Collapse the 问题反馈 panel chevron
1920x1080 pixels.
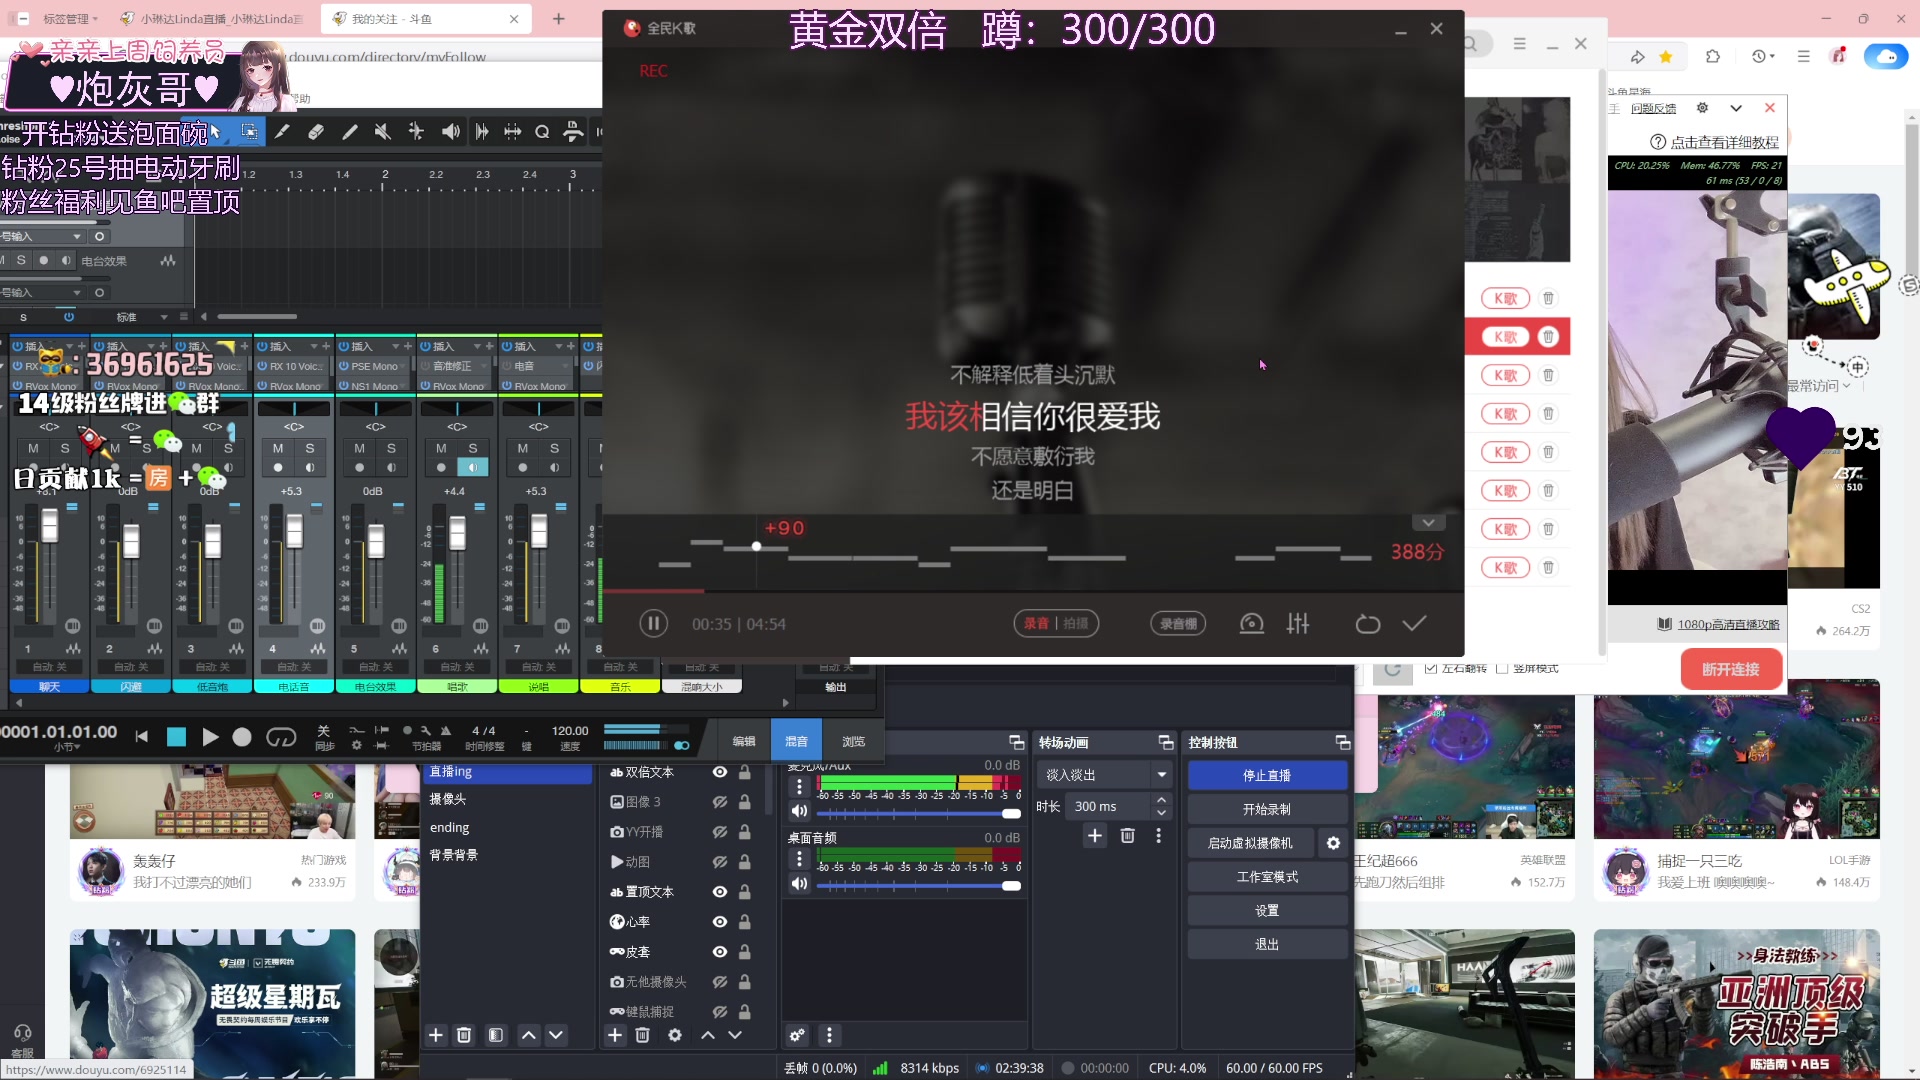tap(1736, 108)
